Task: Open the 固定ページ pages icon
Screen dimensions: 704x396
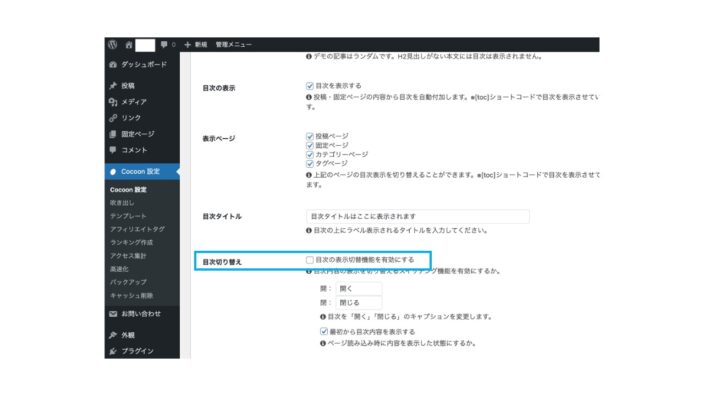Action: 113,134
